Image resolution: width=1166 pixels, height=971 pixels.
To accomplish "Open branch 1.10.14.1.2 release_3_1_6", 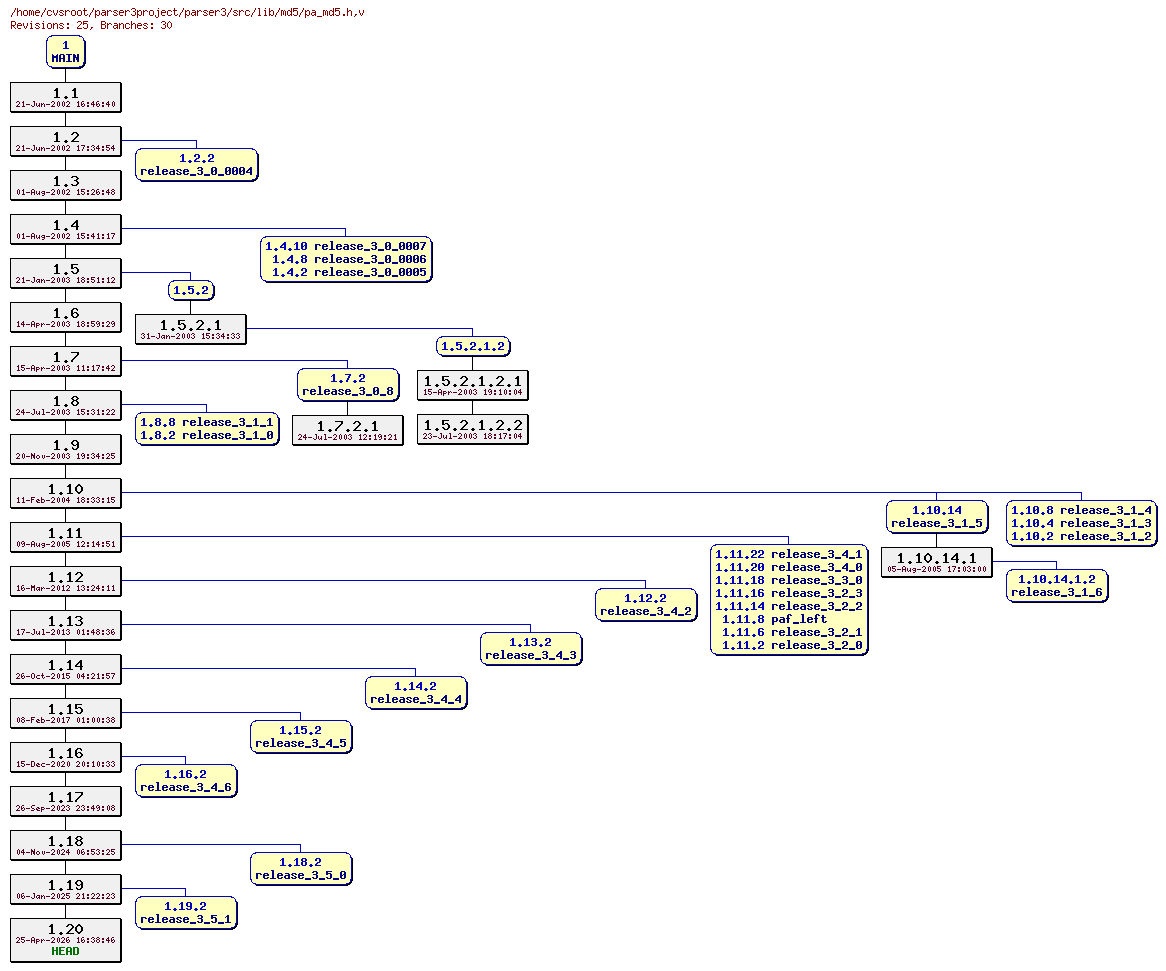I will click(x=1056, y=585).
